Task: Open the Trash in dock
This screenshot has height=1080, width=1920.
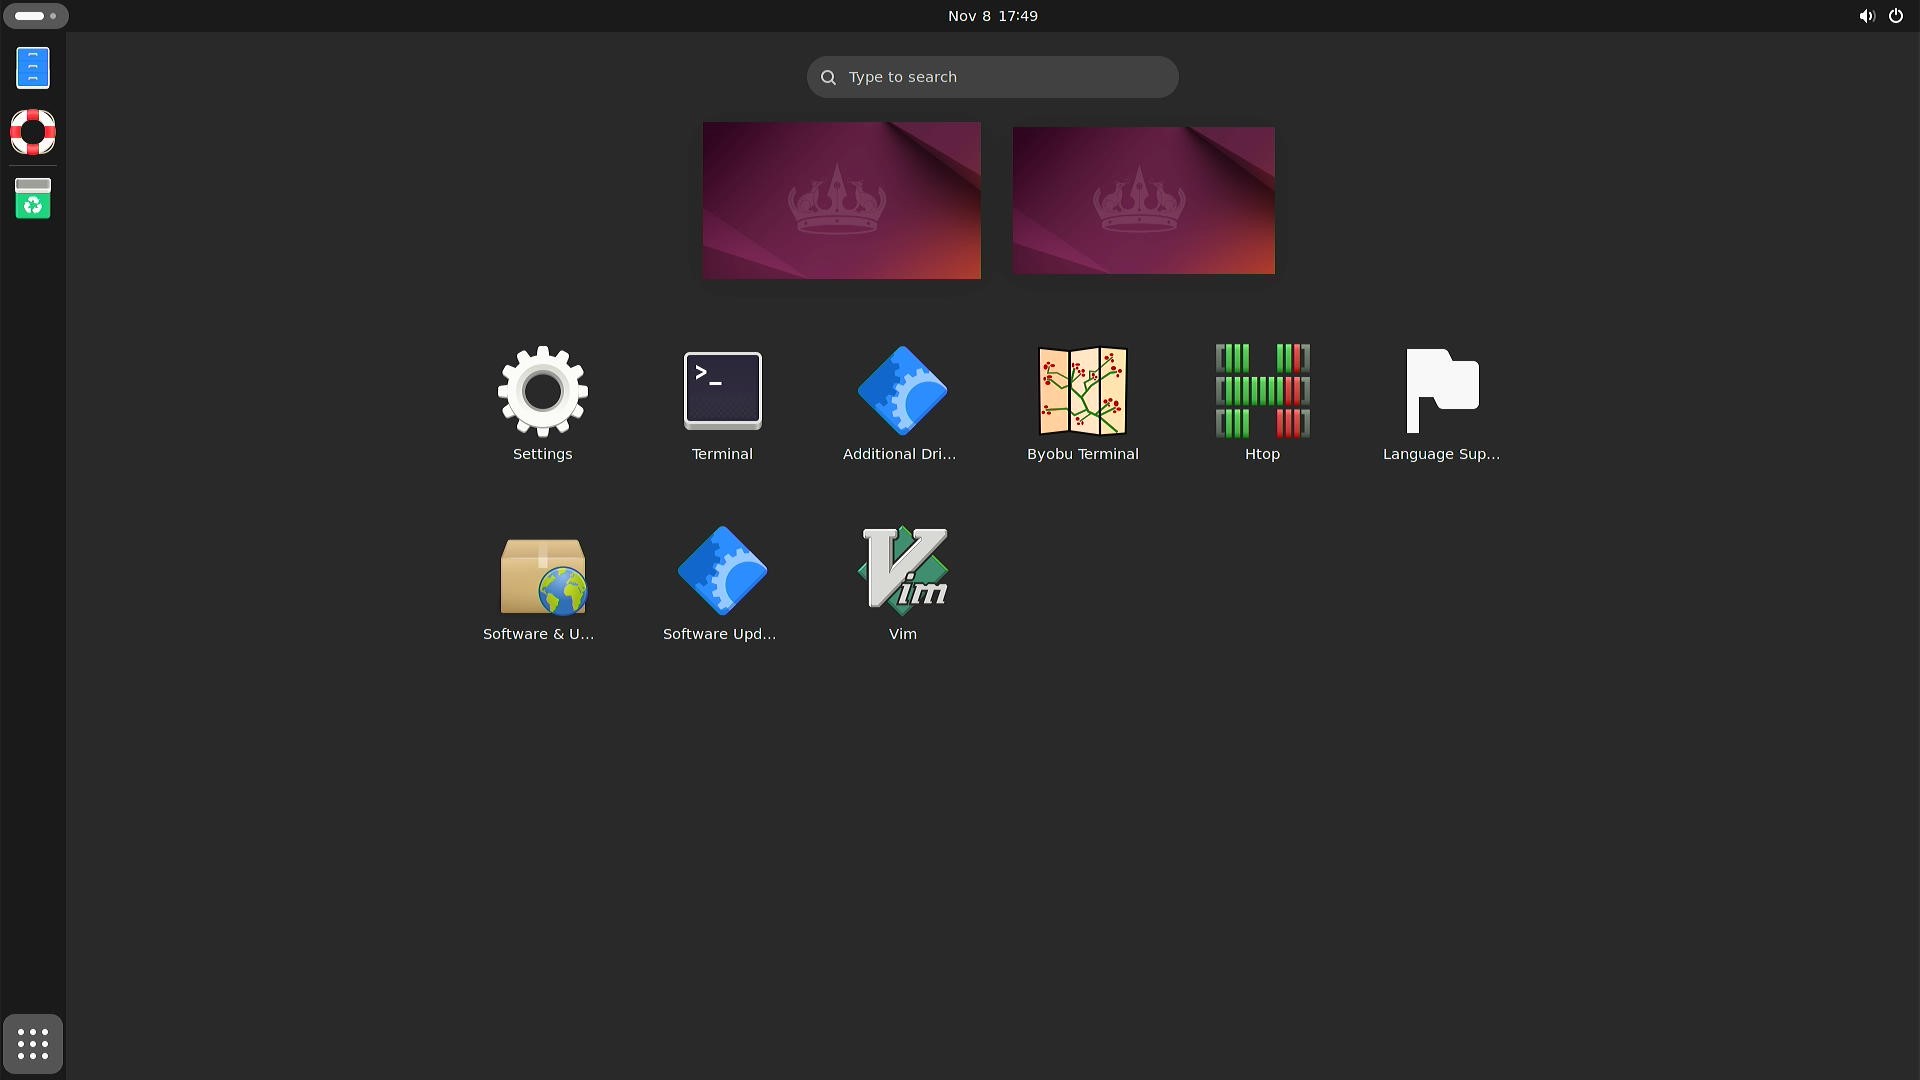Action: coord(33,199)
